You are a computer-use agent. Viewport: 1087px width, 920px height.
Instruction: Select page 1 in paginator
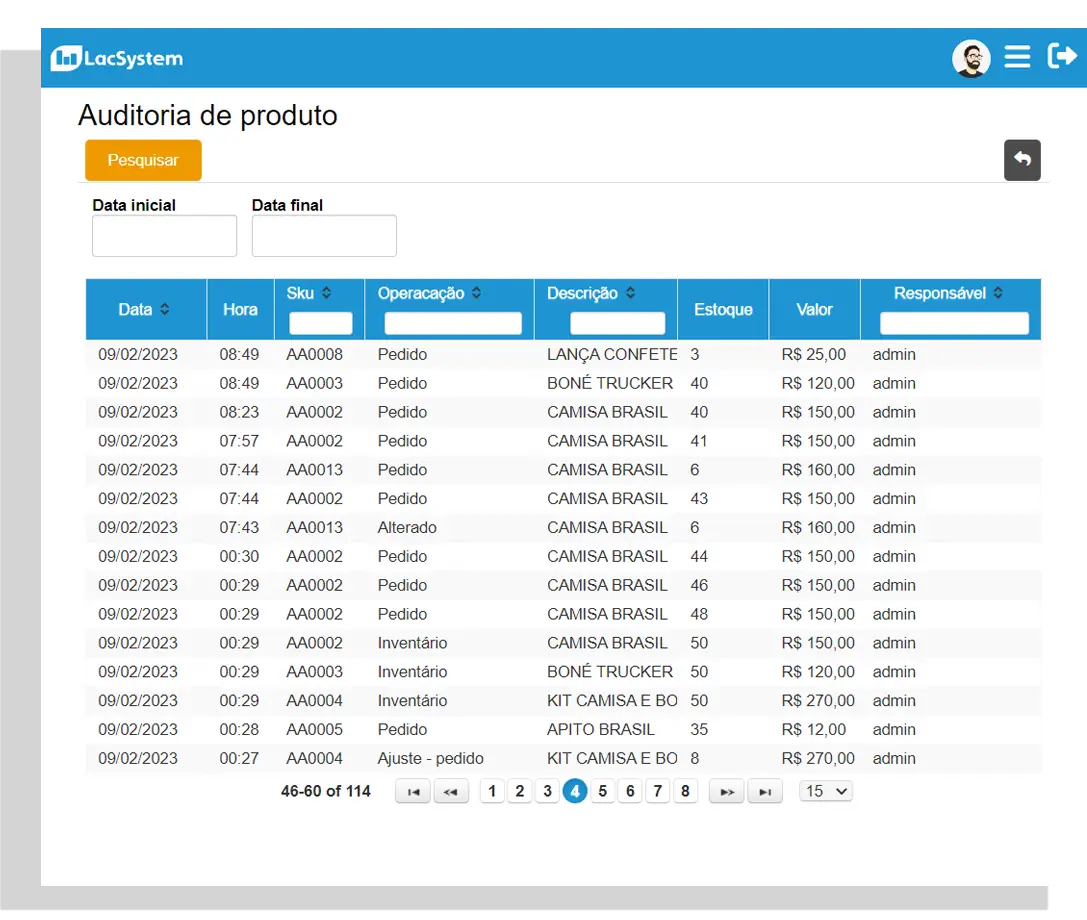492,791
